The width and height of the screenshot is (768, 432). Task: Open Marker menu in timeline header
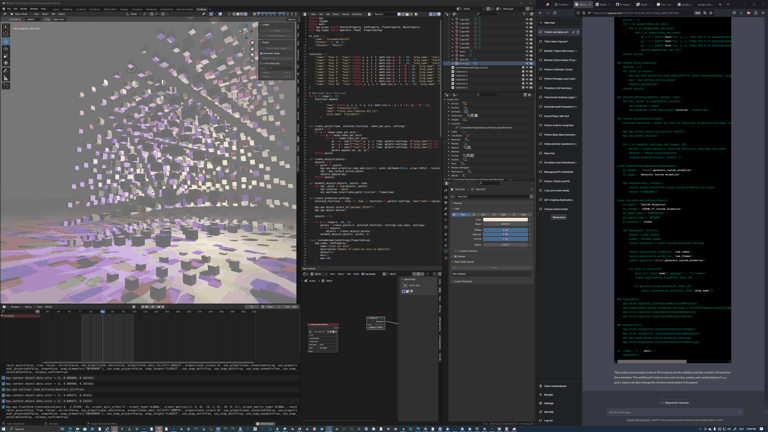[x=48, y=307]
